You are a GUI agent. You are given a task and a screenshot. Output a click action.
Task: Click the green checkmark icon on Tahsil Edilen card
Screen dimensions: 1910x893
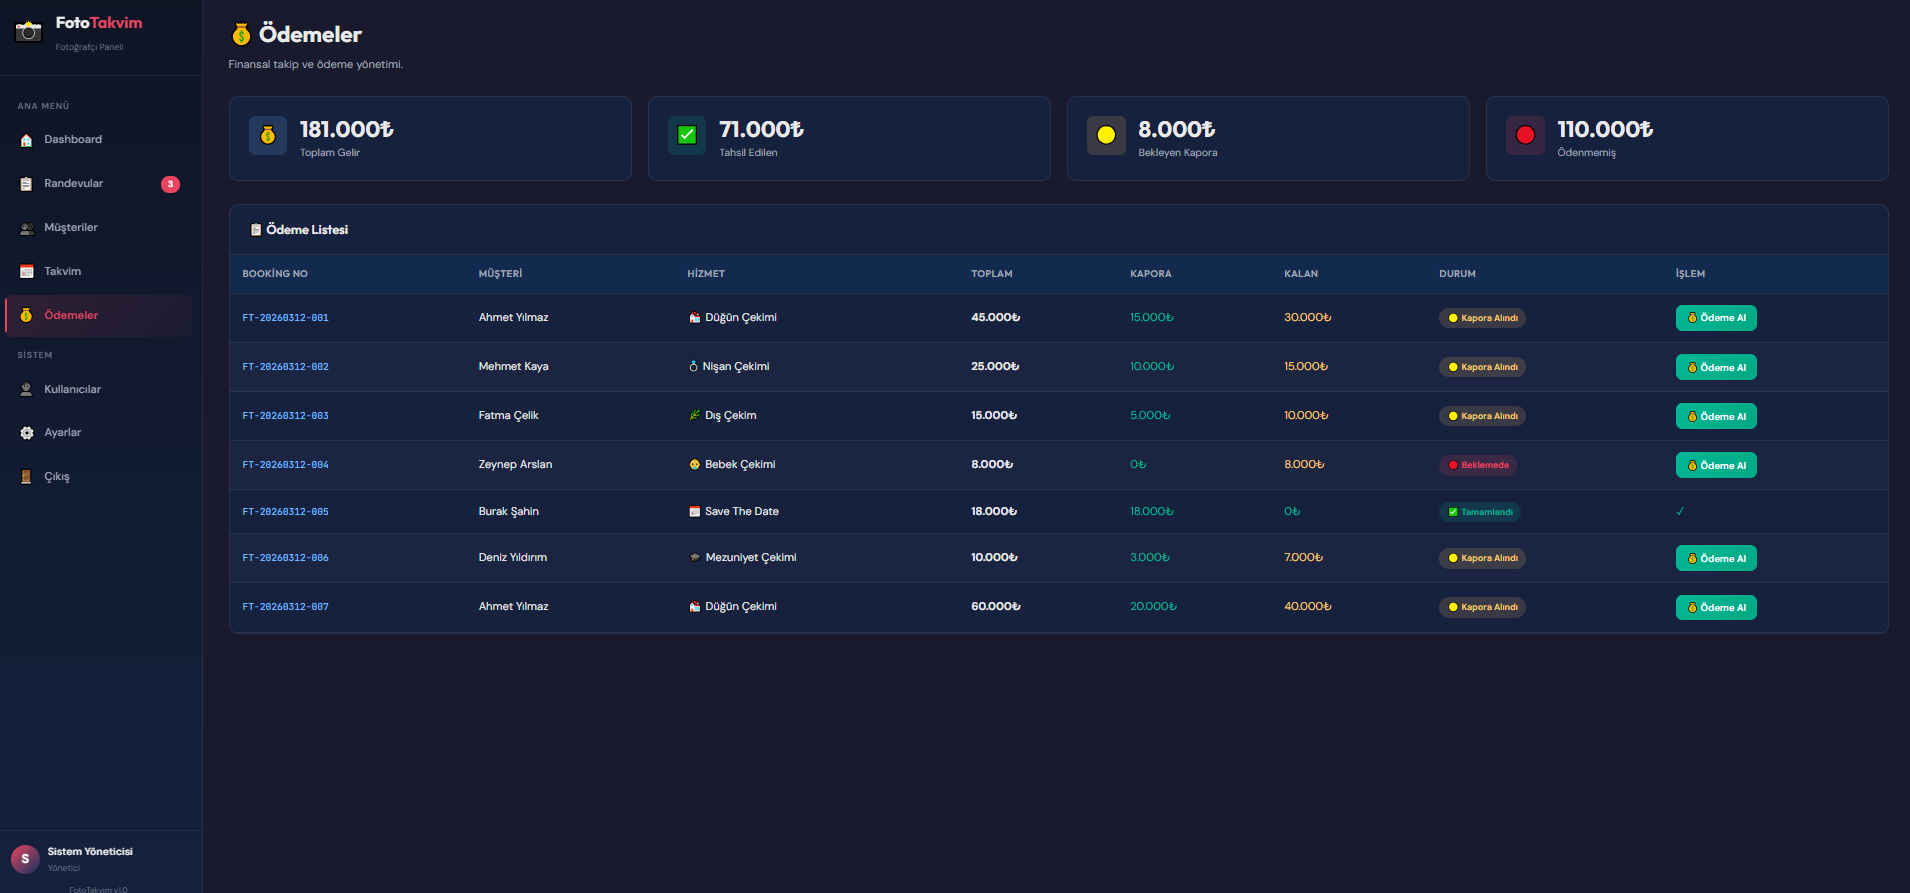tap(687, 135)
